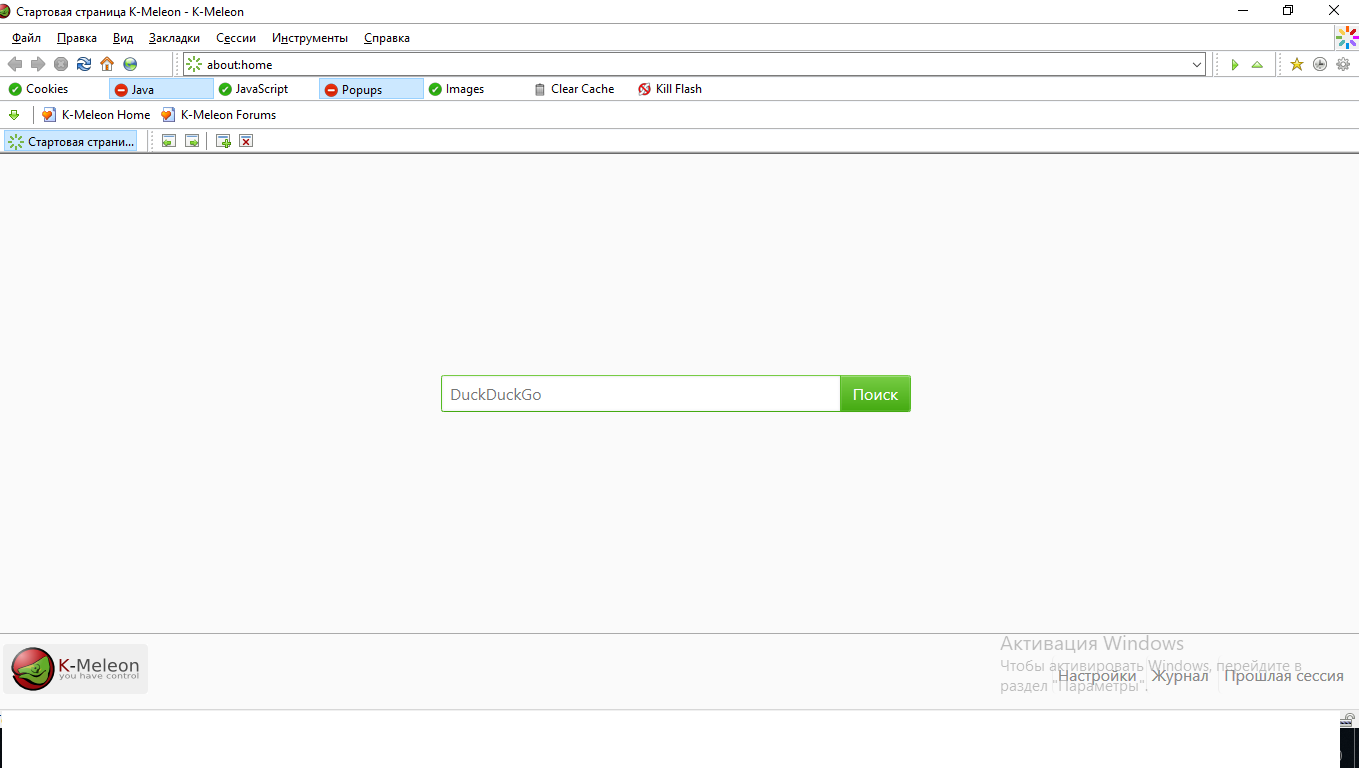This screenshot has width=1366, height=768.
Task: Go to the home page via house icon
Action: [x=107, y=64]
